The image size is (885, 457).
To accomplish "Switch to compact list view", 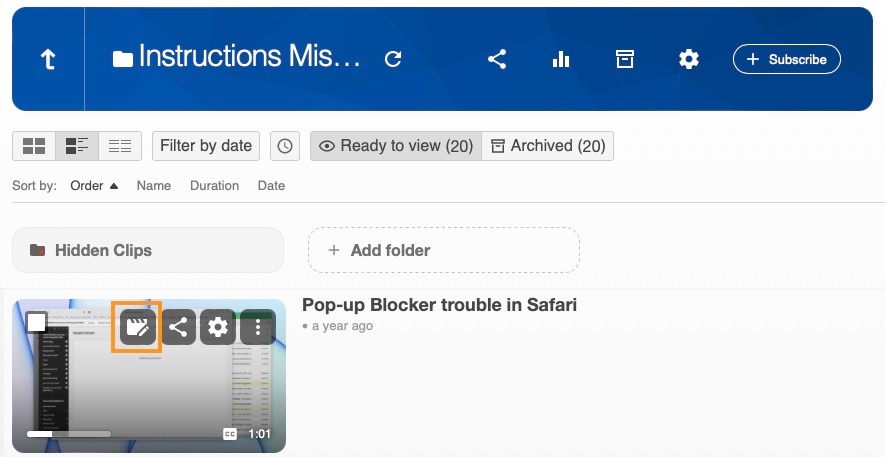I will pyautogui.click(x=120, y=146).
